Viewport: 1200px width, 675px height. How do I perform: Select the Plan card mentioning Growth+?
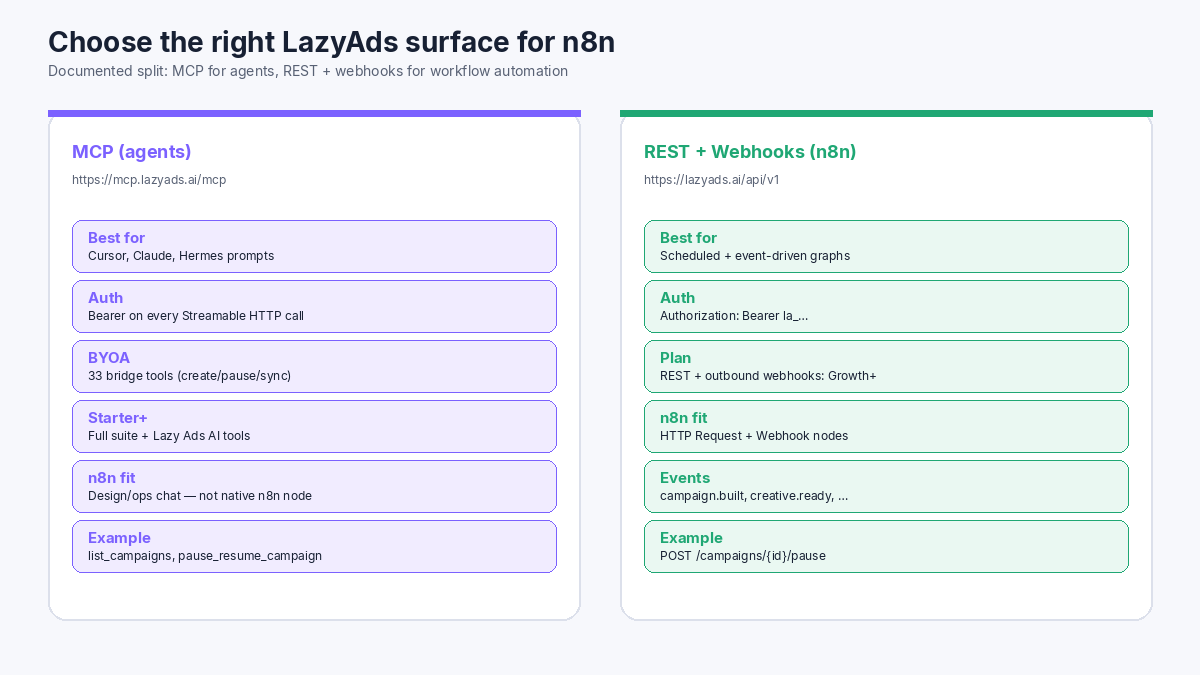[x=886, y=366]
